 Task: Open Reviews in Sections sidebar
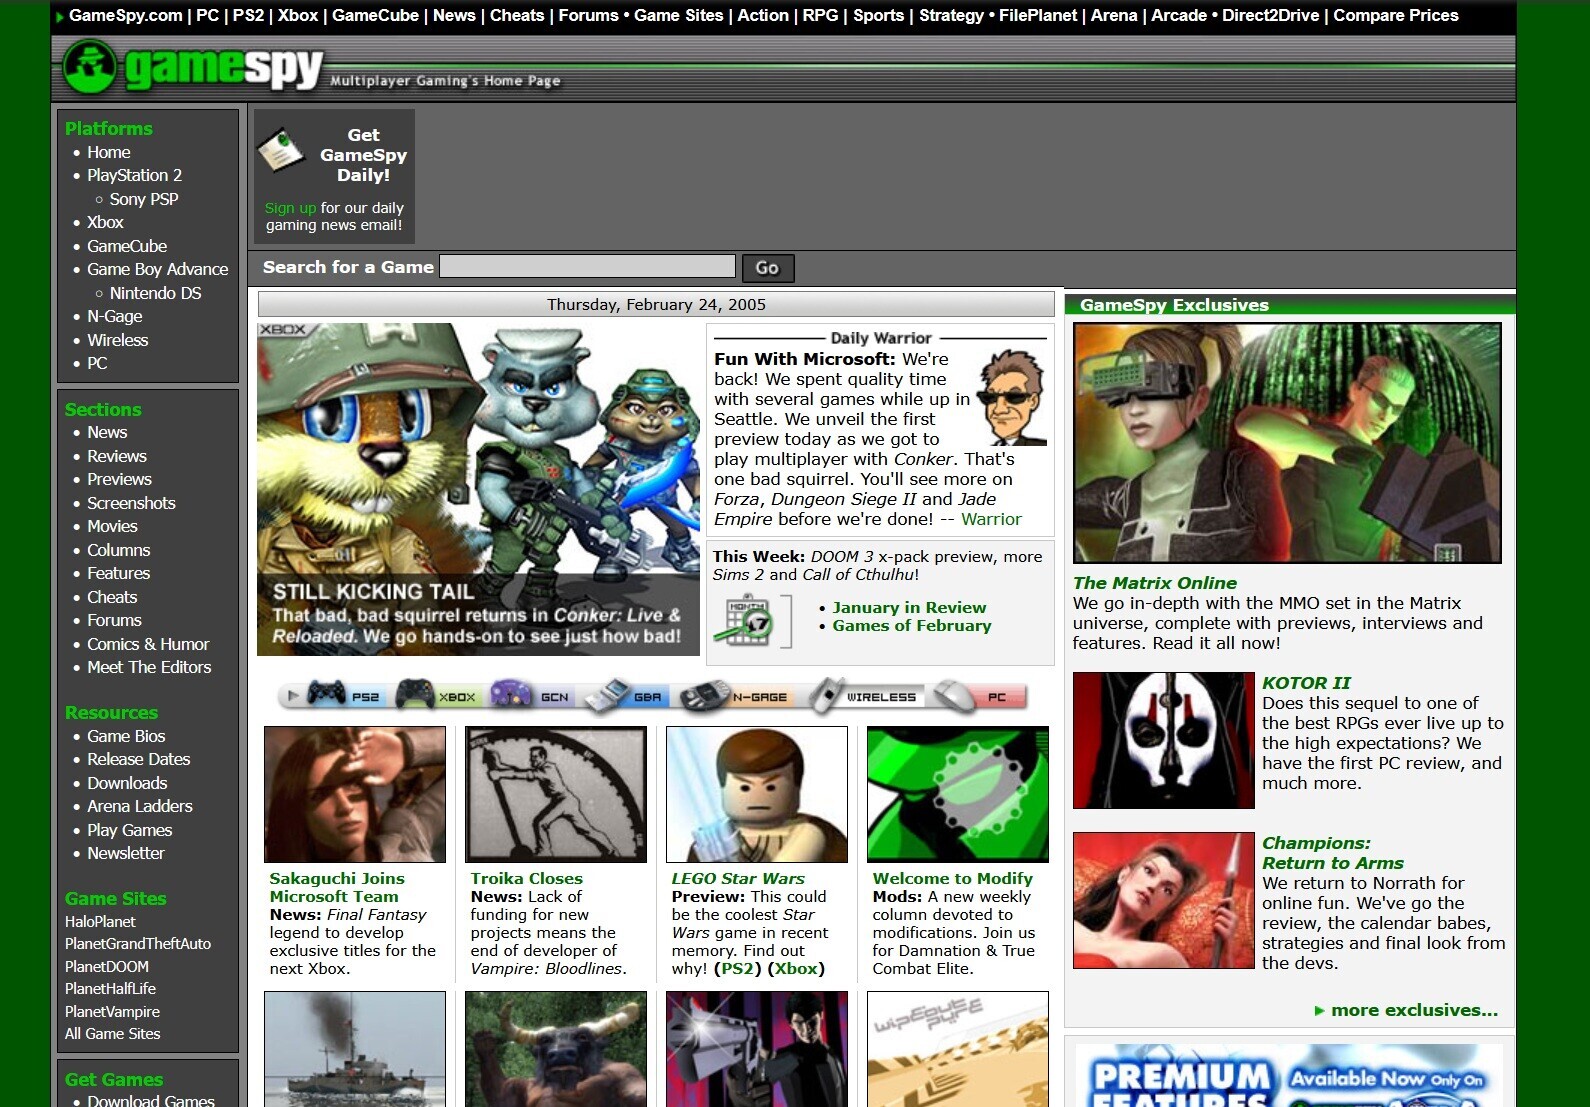tap(116, 456)
